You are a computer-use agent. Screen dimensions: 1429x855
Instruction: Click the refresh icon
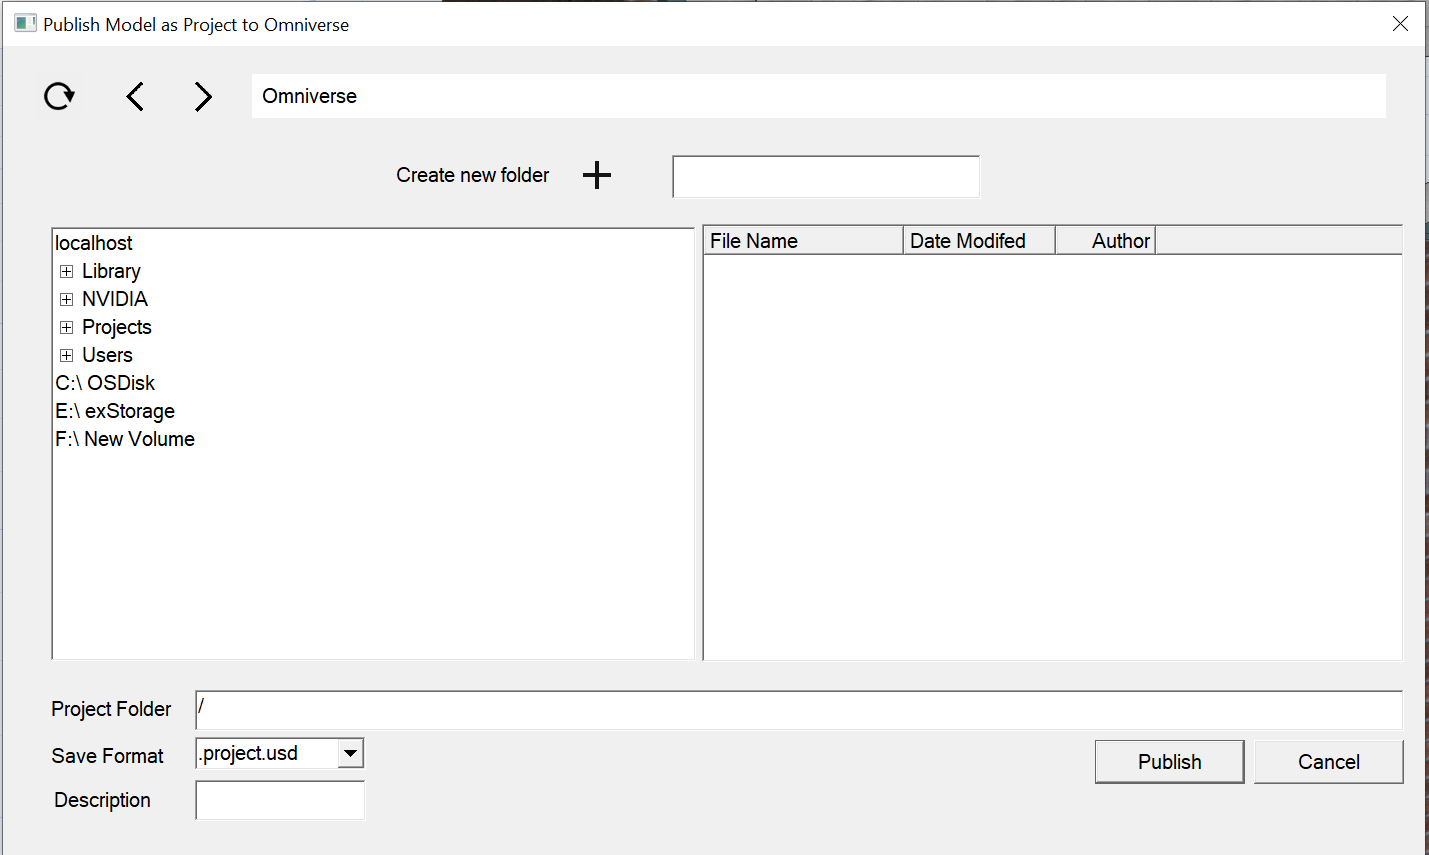59,96
